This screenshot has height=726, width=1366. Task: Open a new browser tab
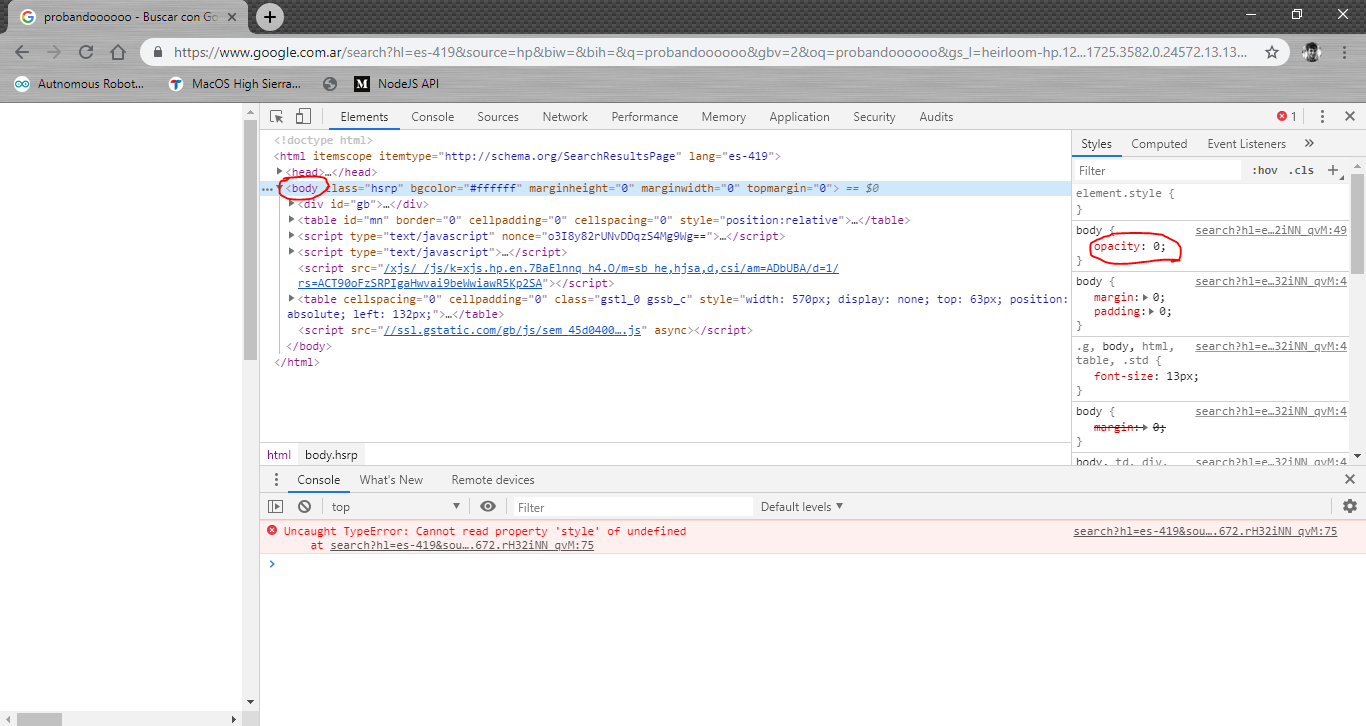269,16
